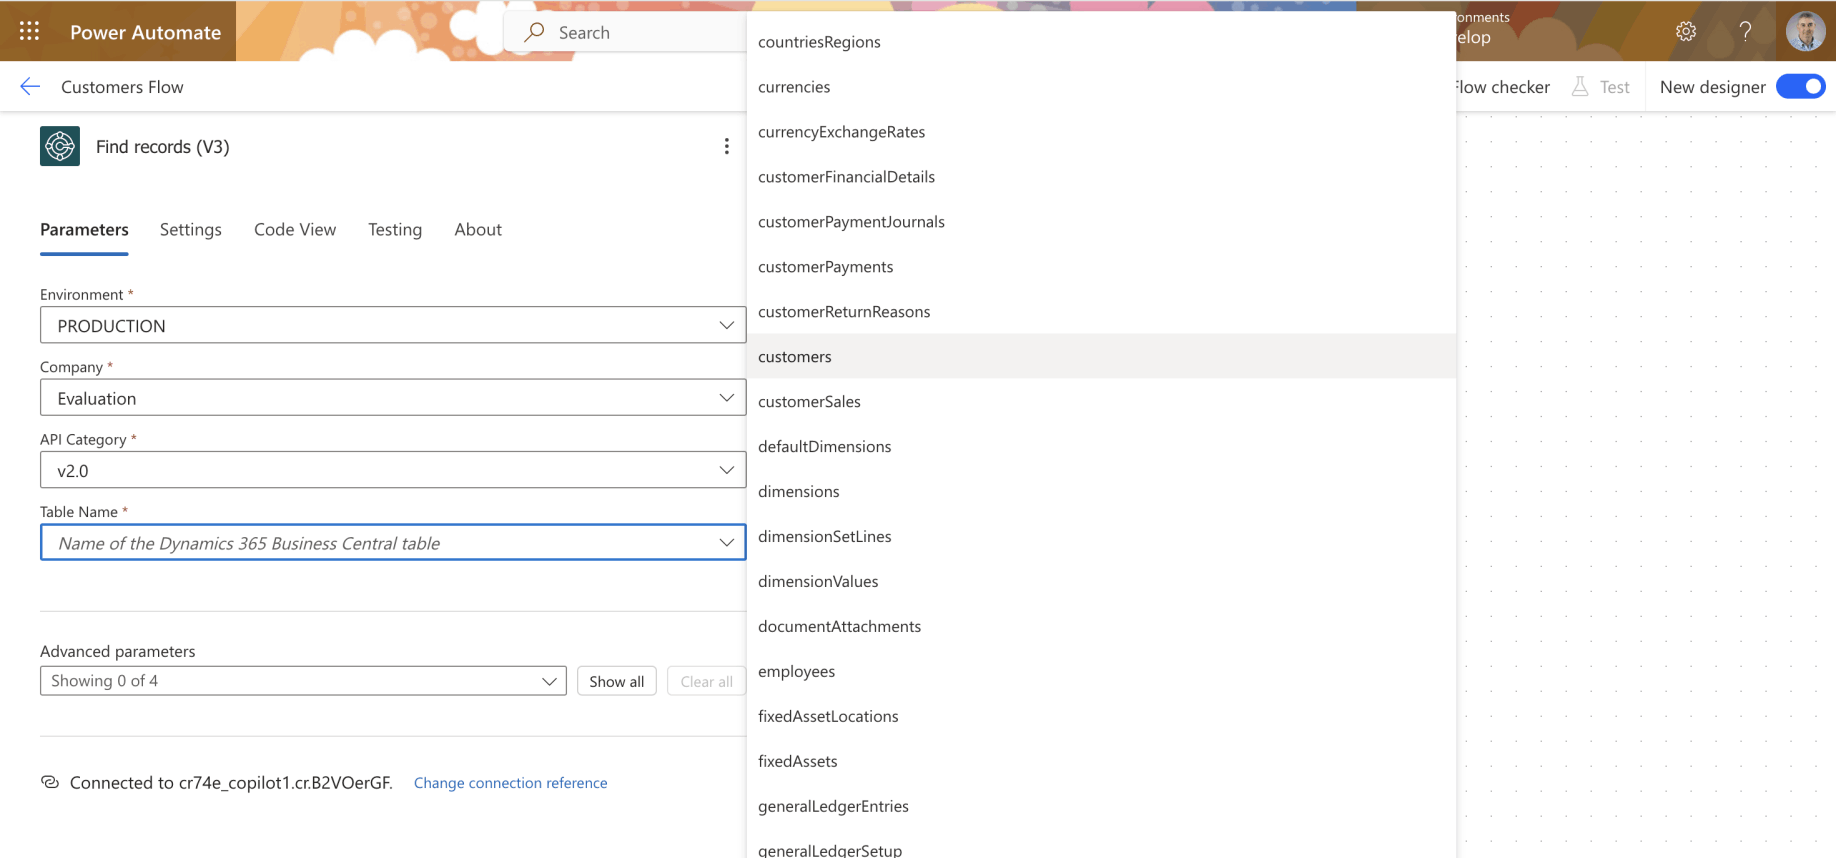This screenshot has height=858, width=1836.
Task: Open the Find records more options menu
Action: click(x=726, y=147)
